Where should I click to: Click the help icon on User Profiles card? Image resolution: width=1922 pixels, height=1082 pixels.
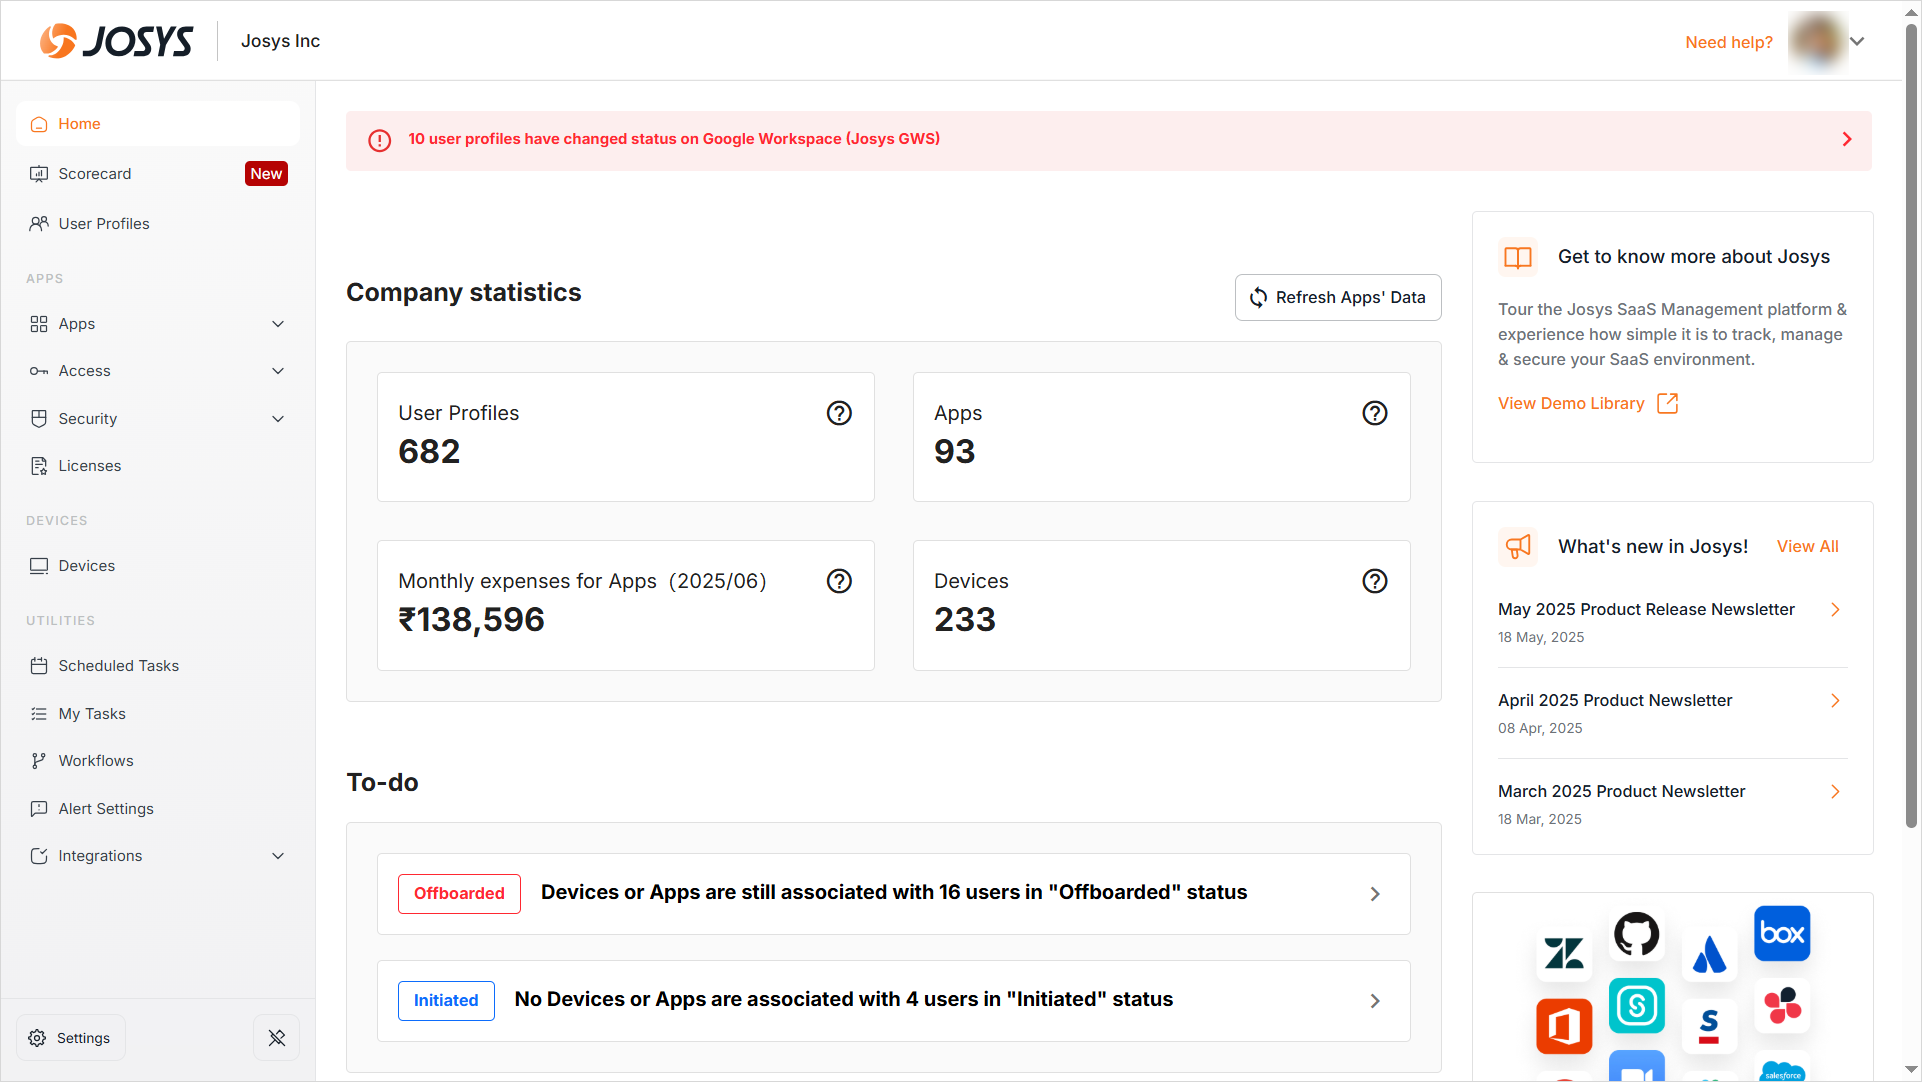pos(839,413)
